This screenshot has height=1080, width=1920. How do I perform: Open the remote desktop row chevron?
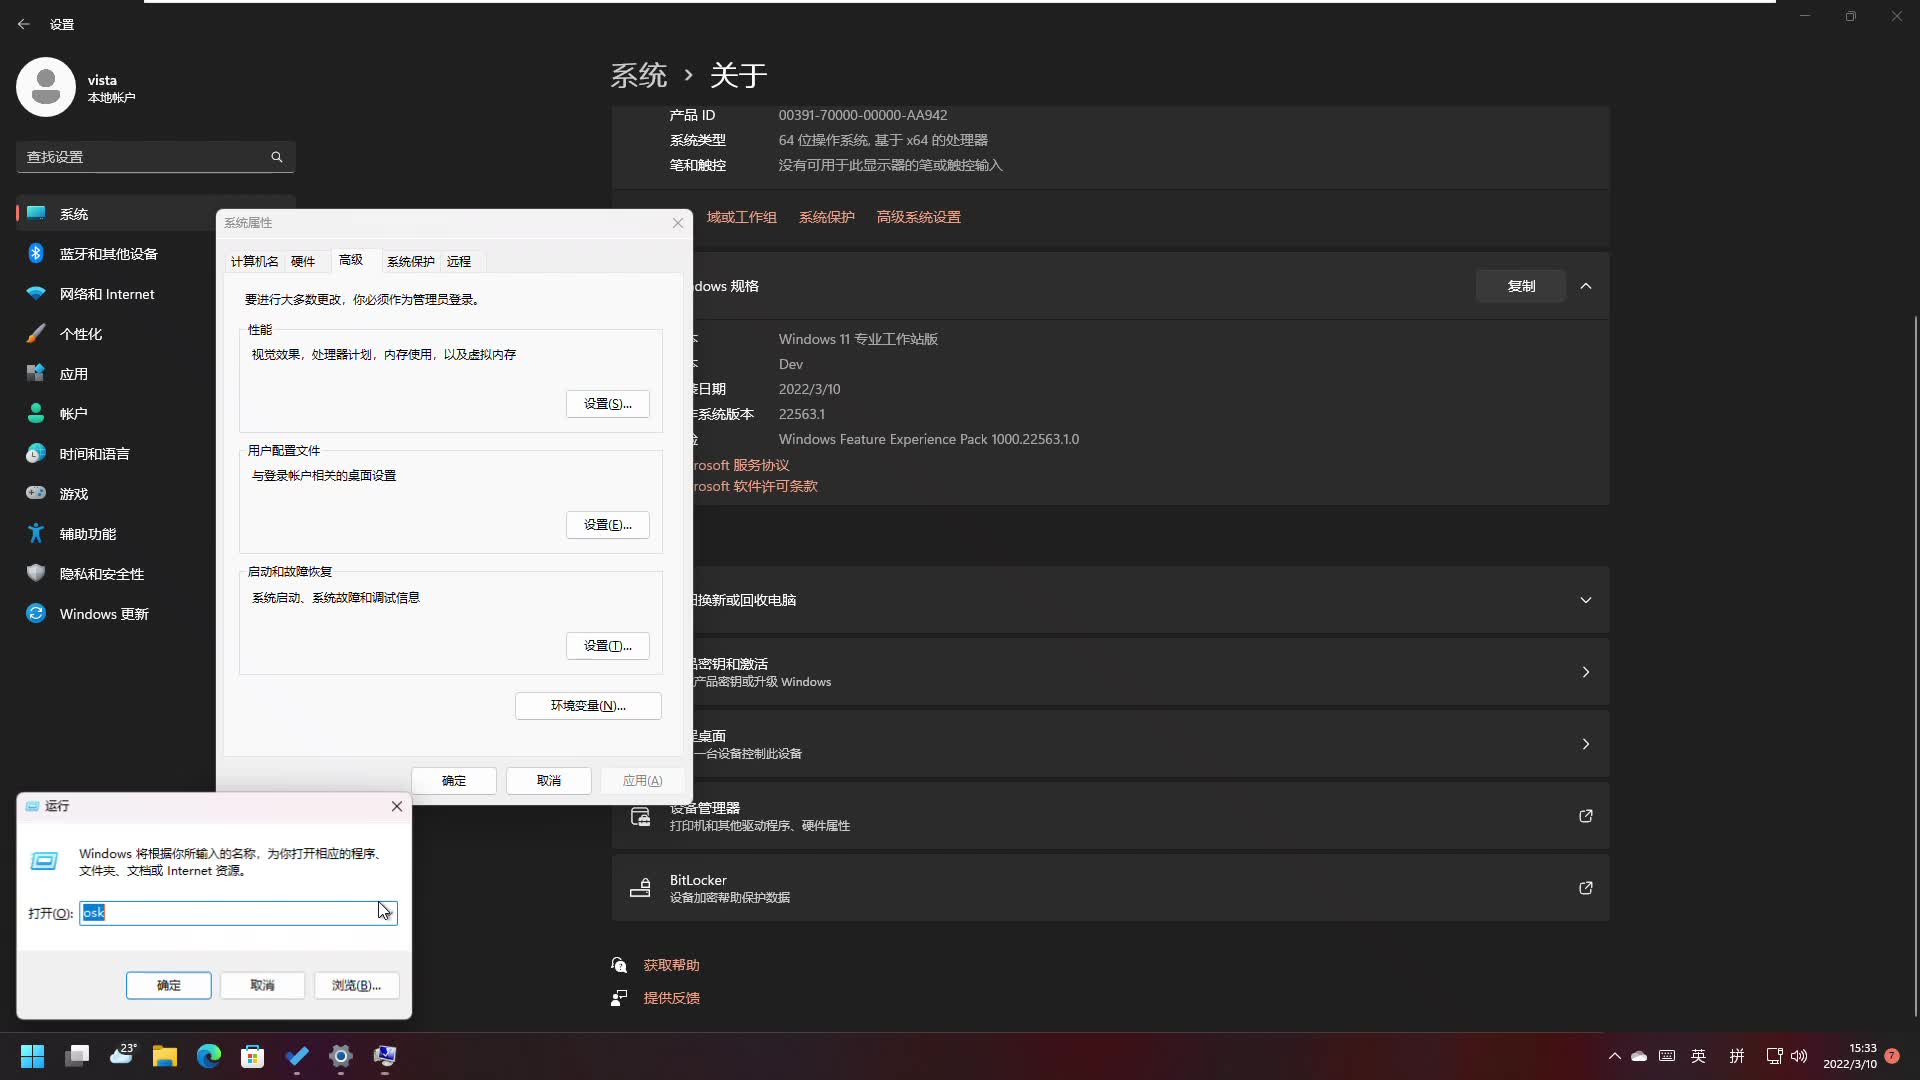coord(1586,744)
